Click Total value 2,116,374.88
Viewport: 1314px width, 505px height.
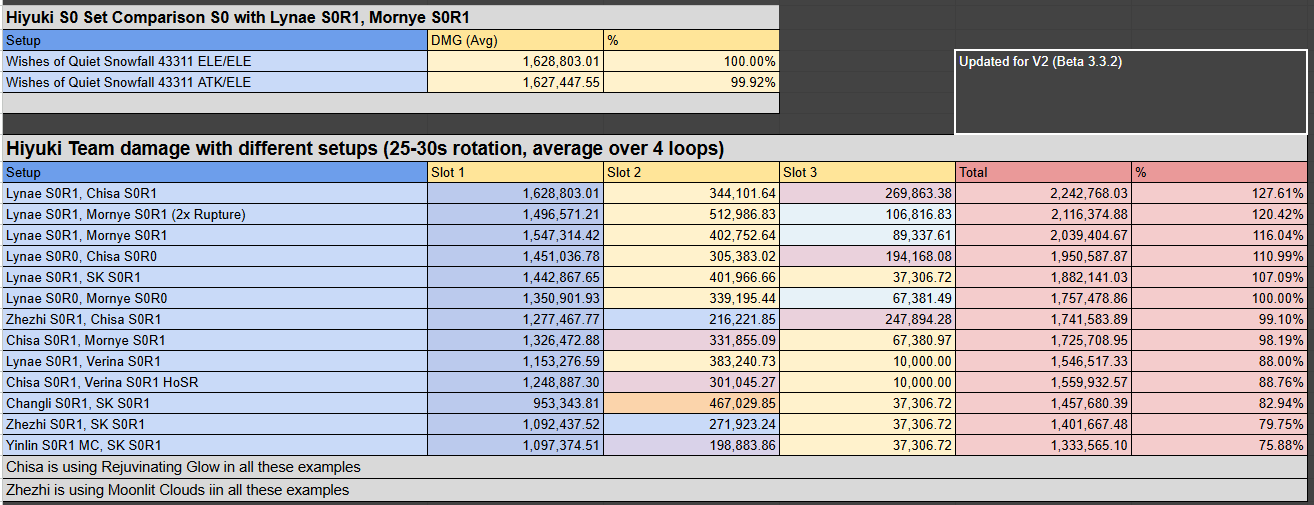pyautogui.click(x=1043, y=214)
